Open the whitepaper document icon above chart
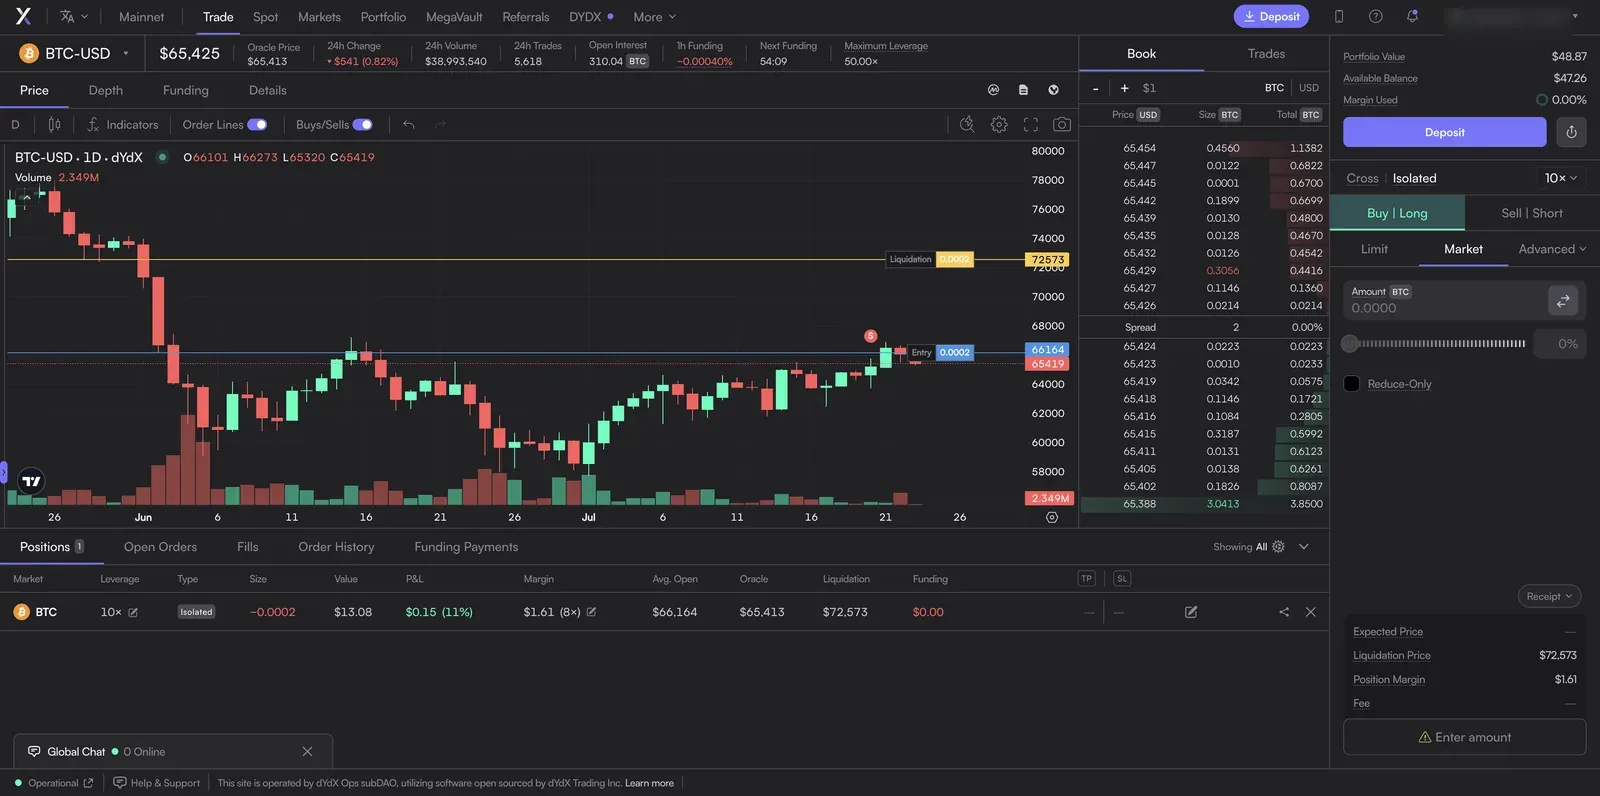The image size is (1600, 796). point(1023,90)
